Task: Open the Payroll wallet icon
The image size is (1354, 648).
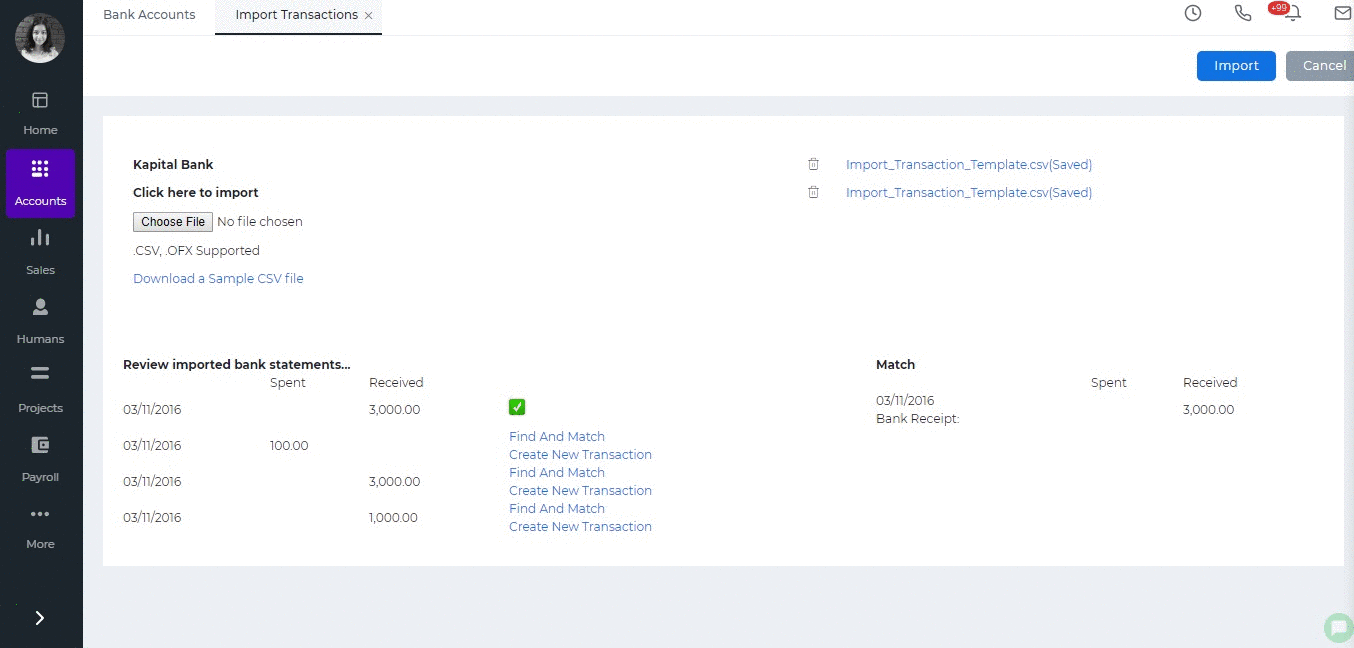Action: tap(40, 445)
